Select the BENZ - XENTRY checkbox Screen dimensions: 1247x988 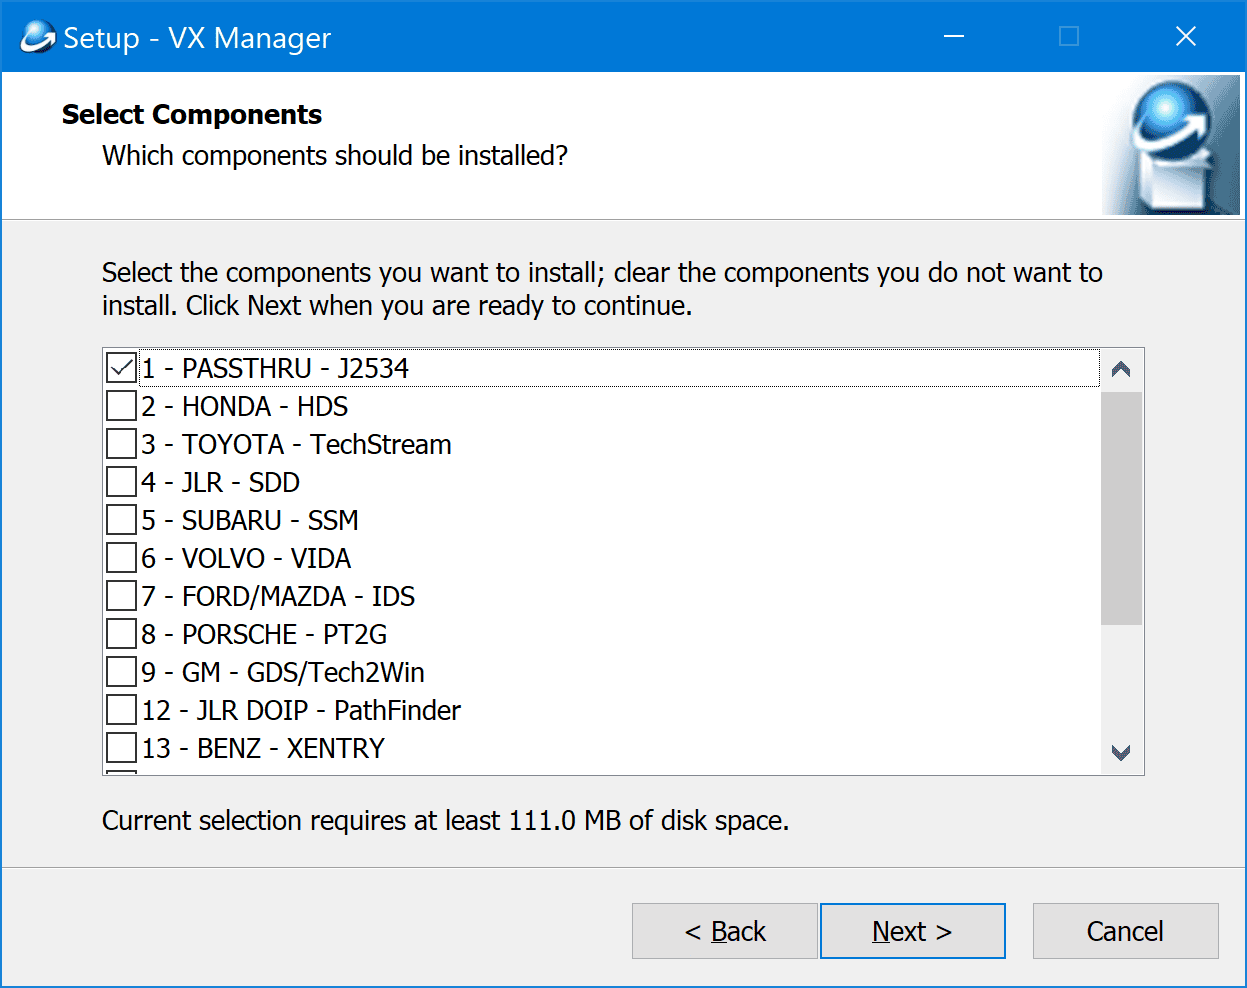pos(121,748)
